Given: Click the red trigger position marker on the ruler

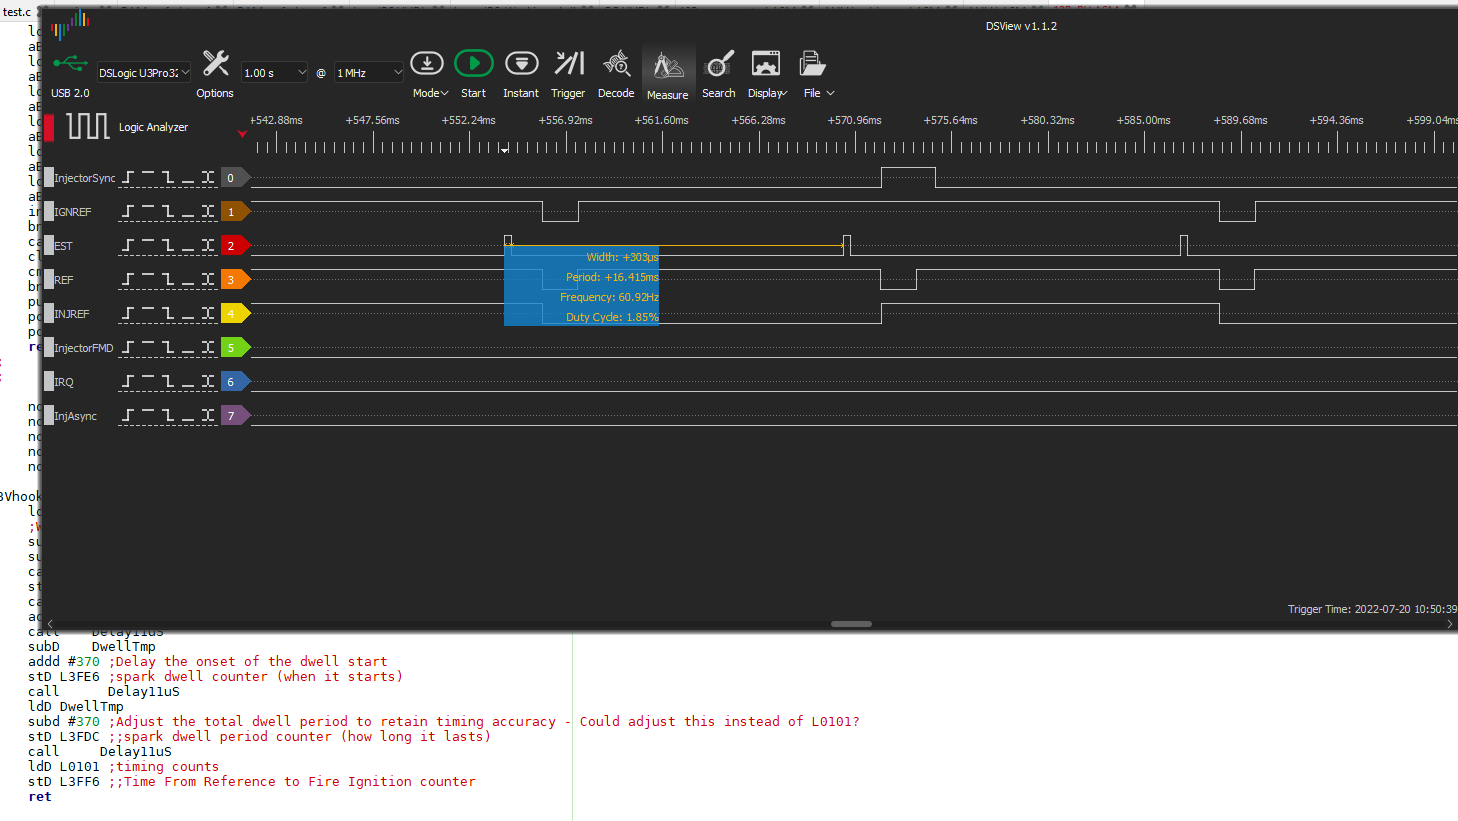Looking at the screenshot, I should [242, 133].
